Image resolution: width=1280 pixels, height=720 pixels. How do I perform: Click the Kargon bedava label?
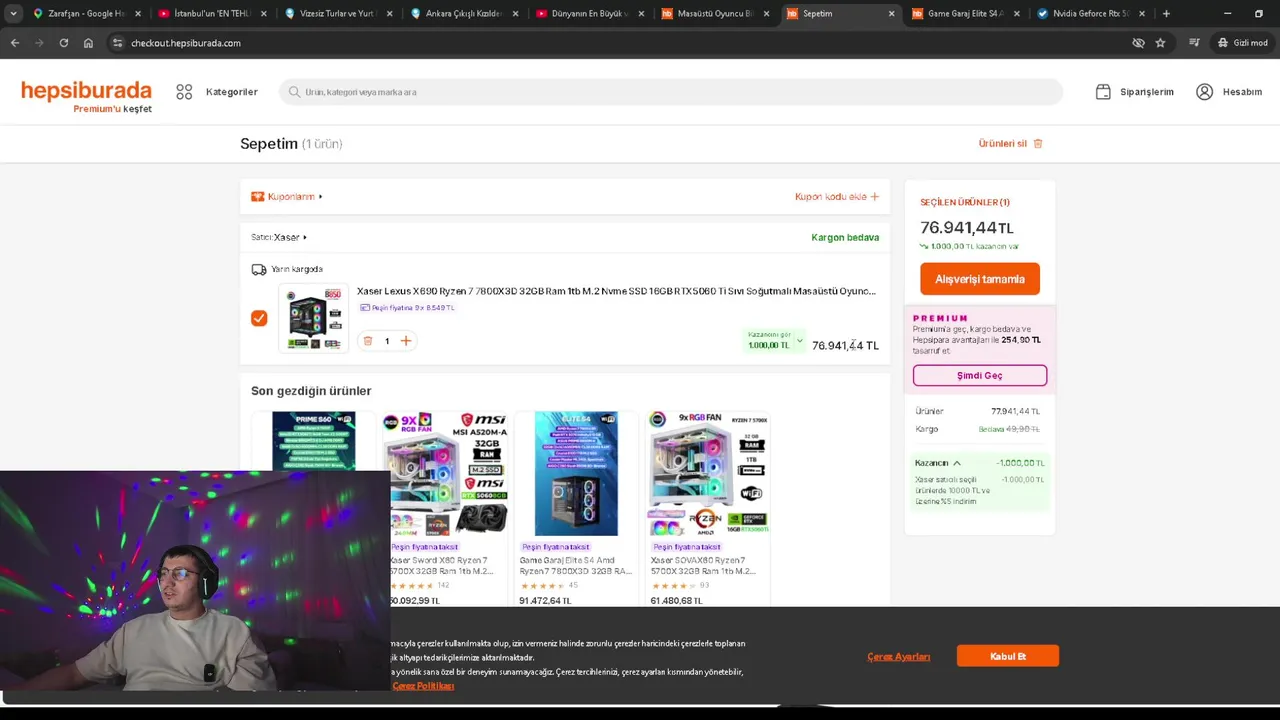click(x=845, y=238)
